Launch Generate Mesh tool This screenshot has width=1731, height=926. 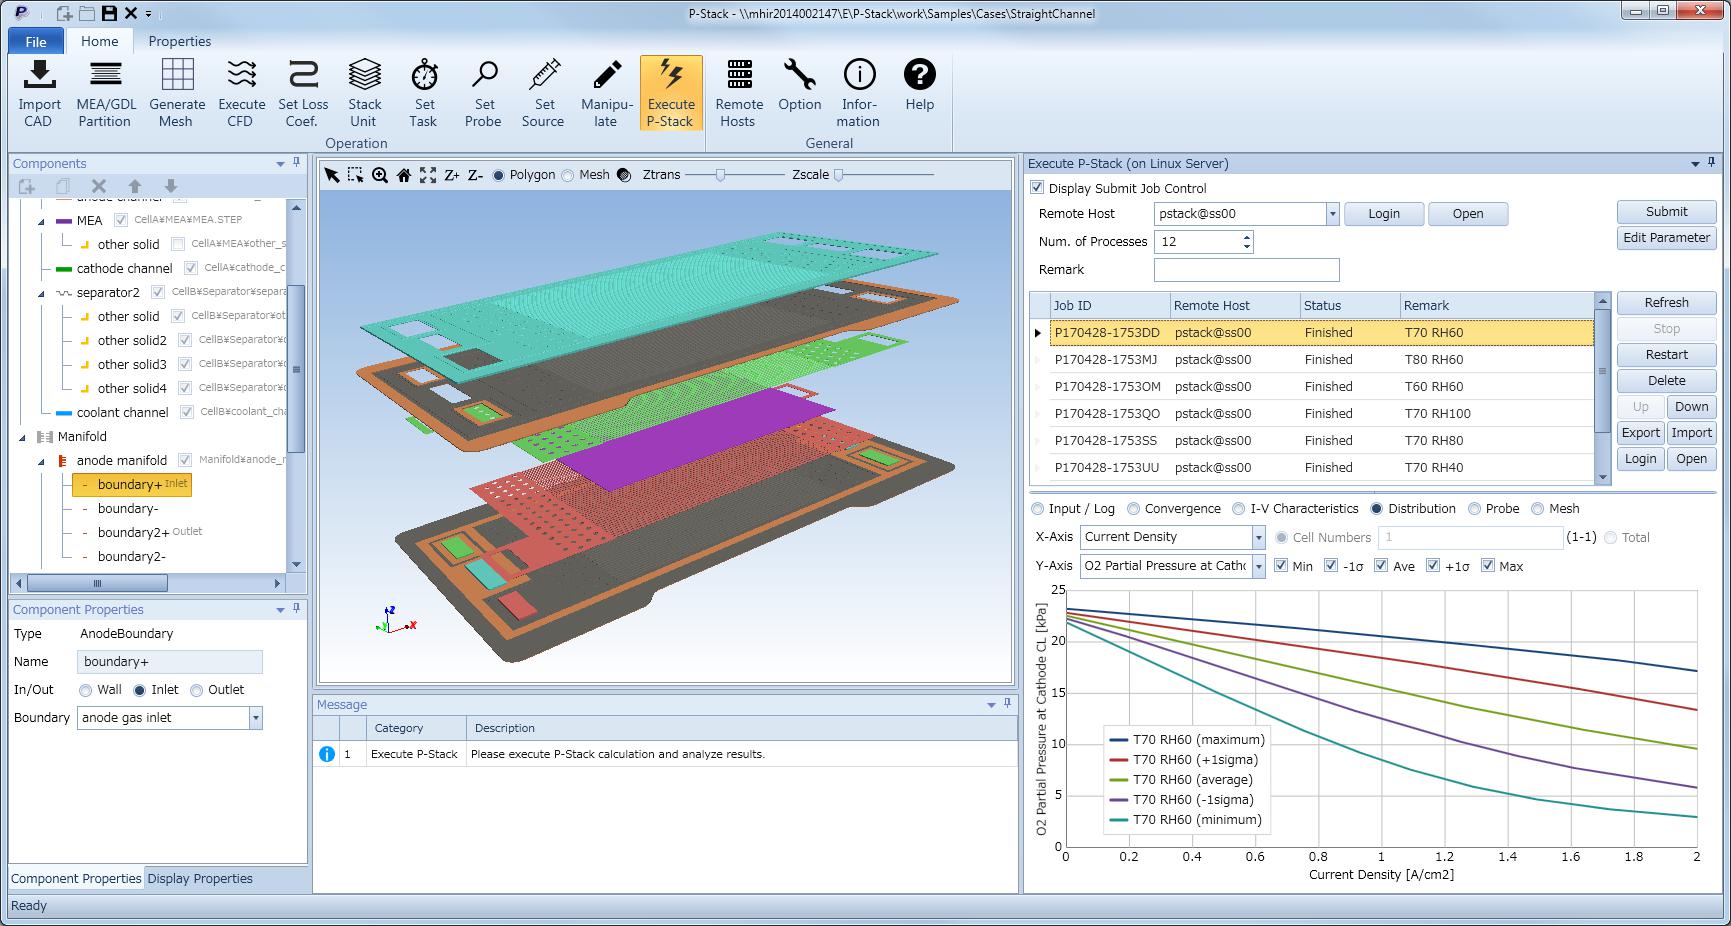coord(177,93)
